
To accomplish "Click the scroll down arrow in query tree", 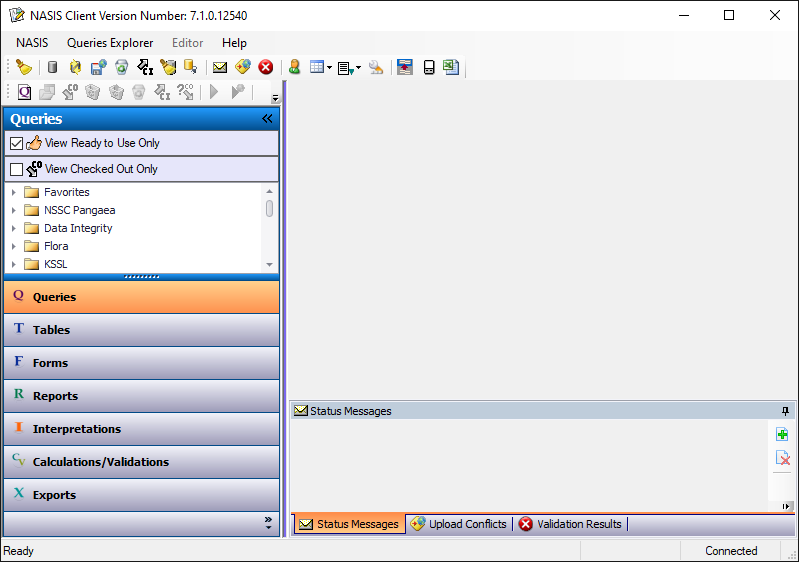I will point(270,265).
